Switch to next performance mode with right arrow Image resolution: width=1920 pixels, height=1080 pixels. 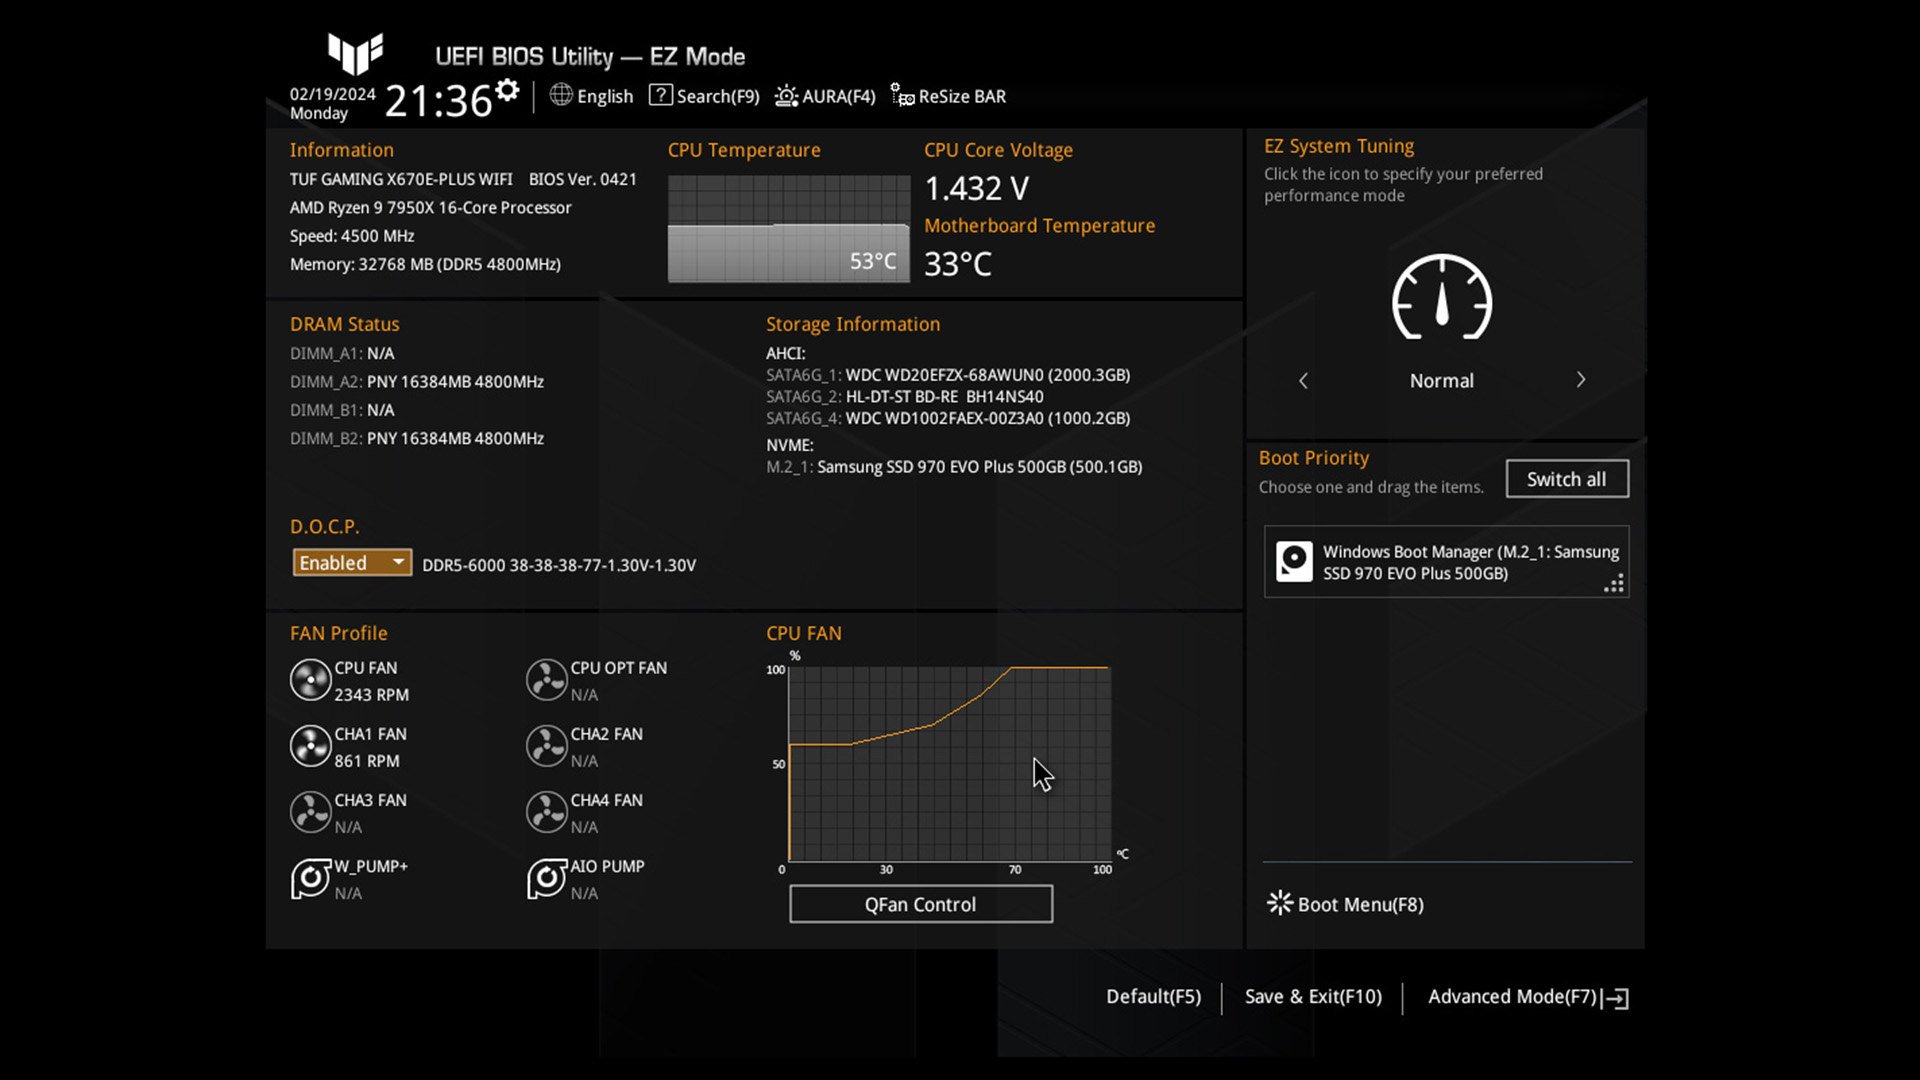(1581, 380)
